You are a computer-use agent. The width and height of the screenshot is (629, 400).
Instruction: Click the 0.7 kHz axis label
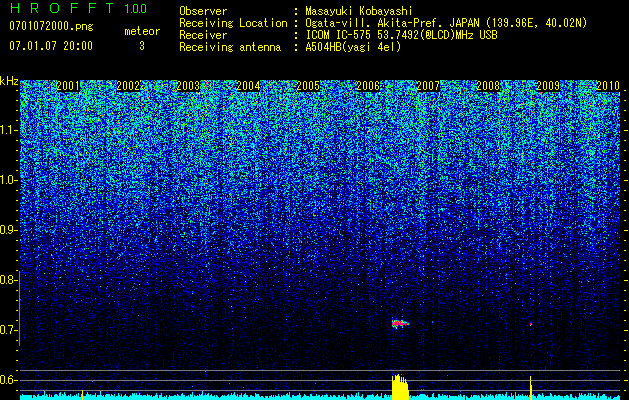[x=9, y=330]
